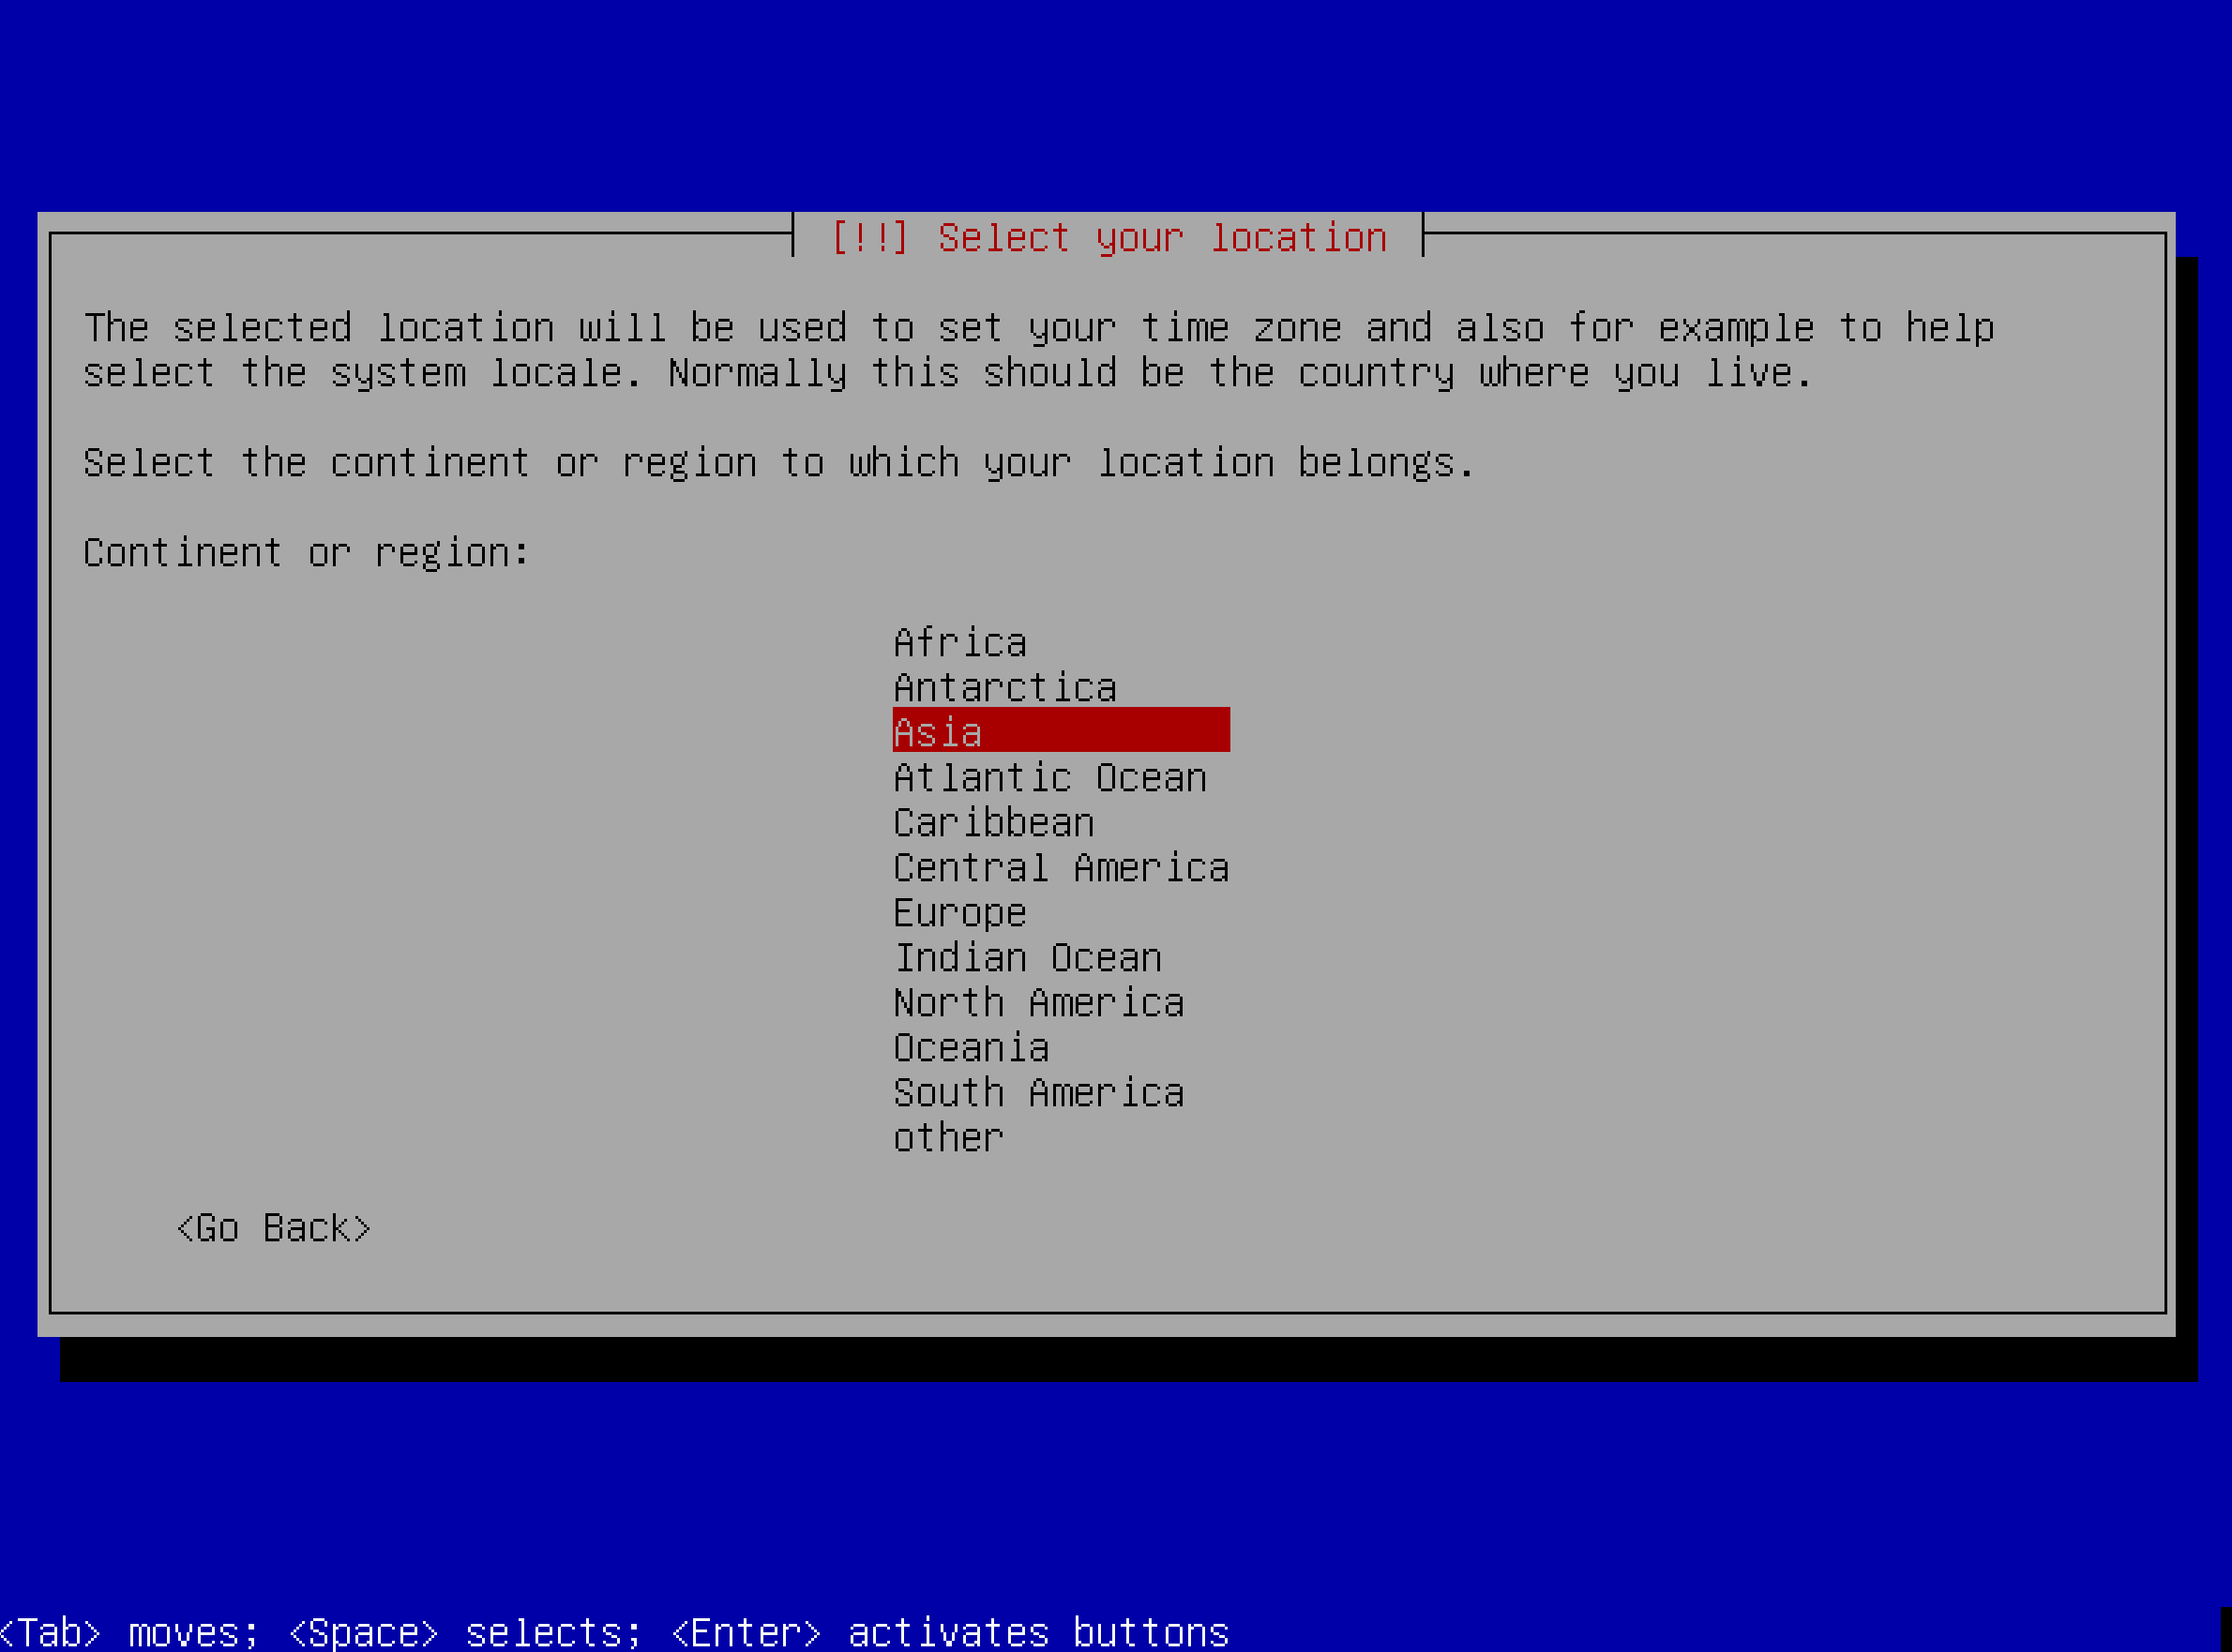
Task: Select Africa from the region list
Action: (959, 642)
